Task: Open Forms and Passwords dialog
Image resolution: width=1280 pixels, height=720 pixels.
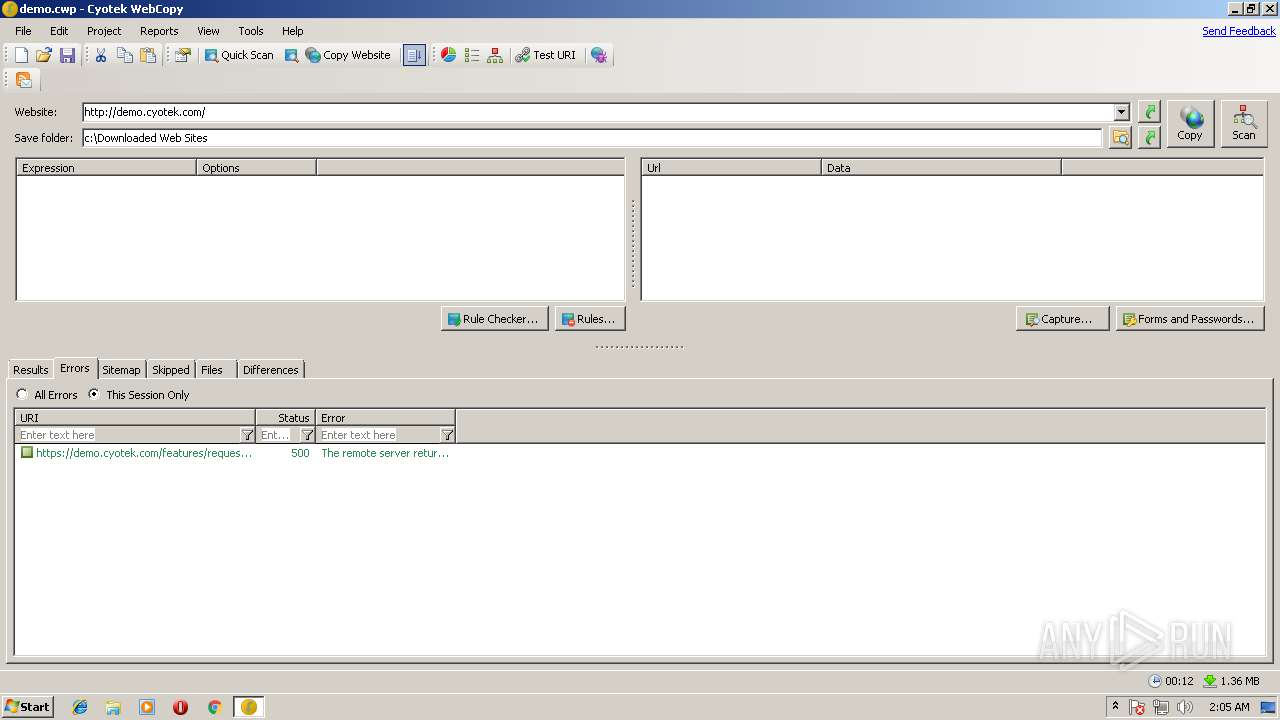Action: pos(1190,319)
